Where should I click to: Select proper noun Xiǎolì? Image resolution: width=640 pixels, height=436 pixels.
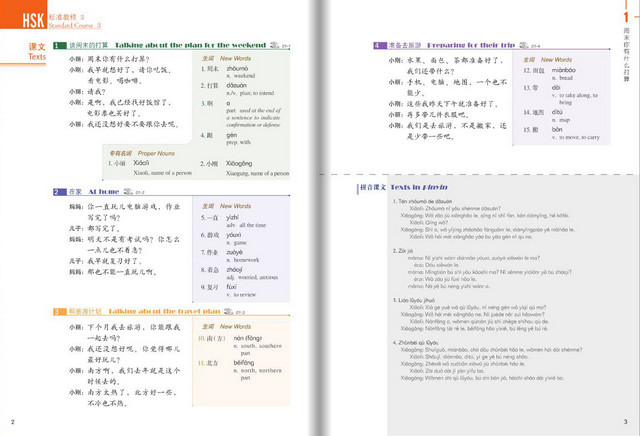tap(141, 163)
